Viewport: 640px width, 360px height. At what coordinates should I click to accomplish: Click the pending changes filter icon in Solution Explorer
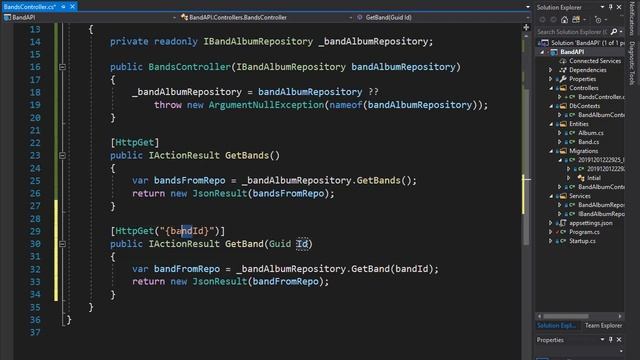[x=598, y=20]
